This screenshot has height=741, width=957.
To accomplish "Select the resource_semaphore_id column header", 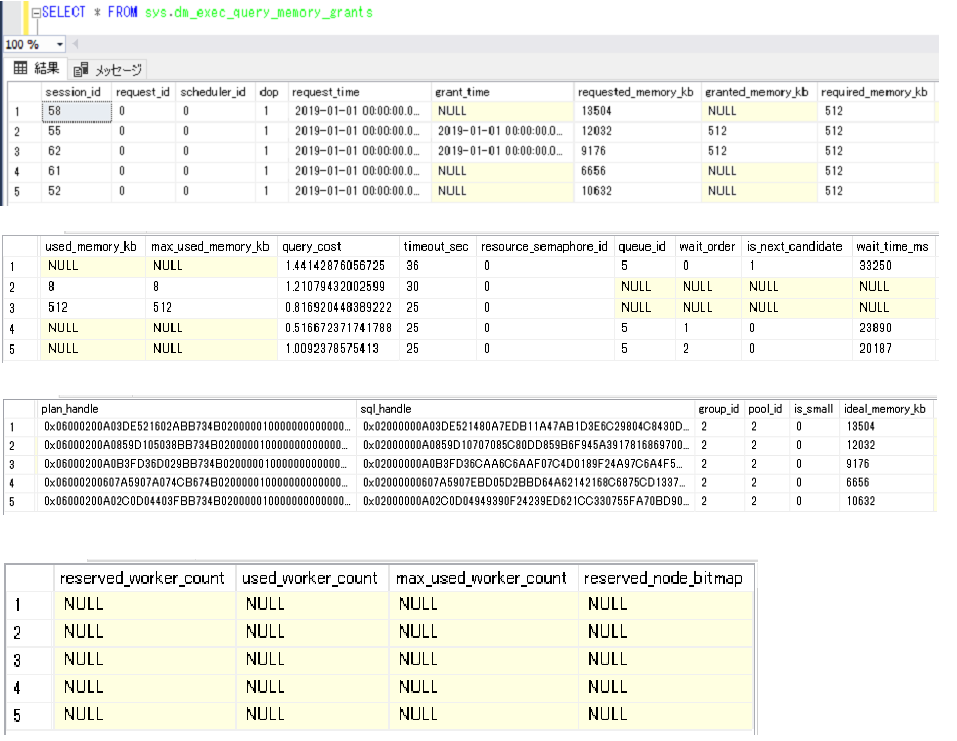I will [x=545, y=247].
